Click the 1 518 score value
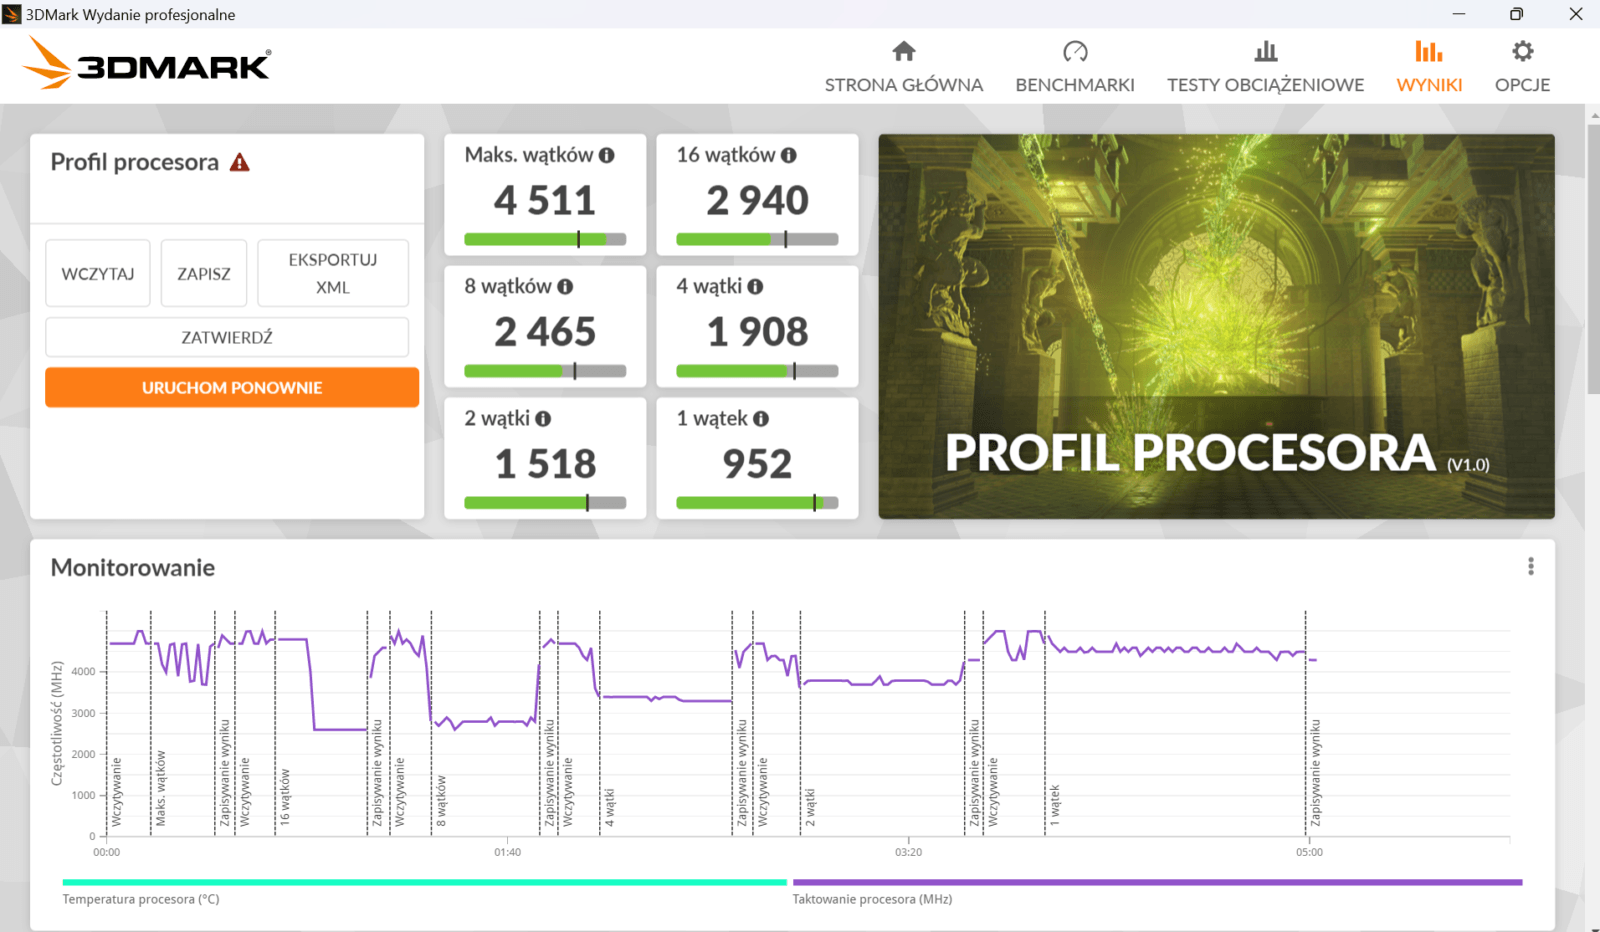Screen dimensions: 1600x932 tap(545, 464)
